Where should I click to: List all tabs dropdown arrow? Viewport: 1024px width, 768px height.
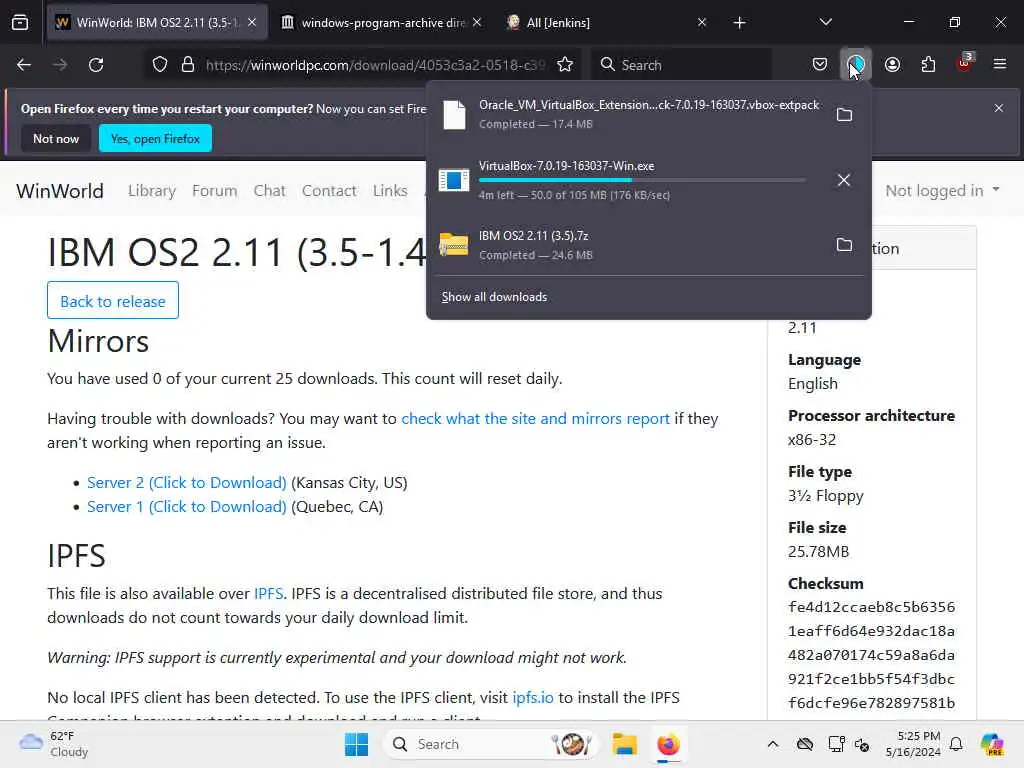click(x=825, y=23)
